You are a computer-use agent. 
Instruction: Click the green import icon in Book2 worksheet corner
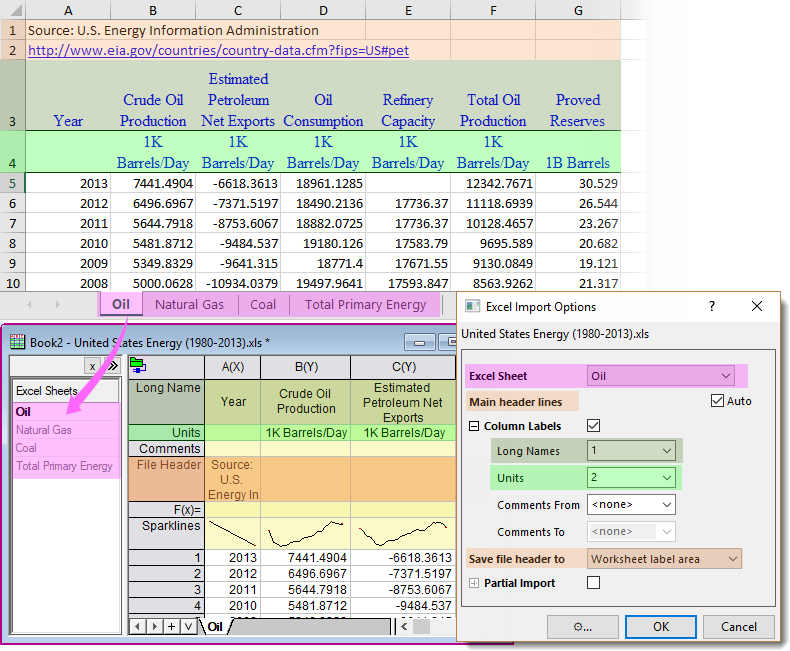click(x=138, y=365)
